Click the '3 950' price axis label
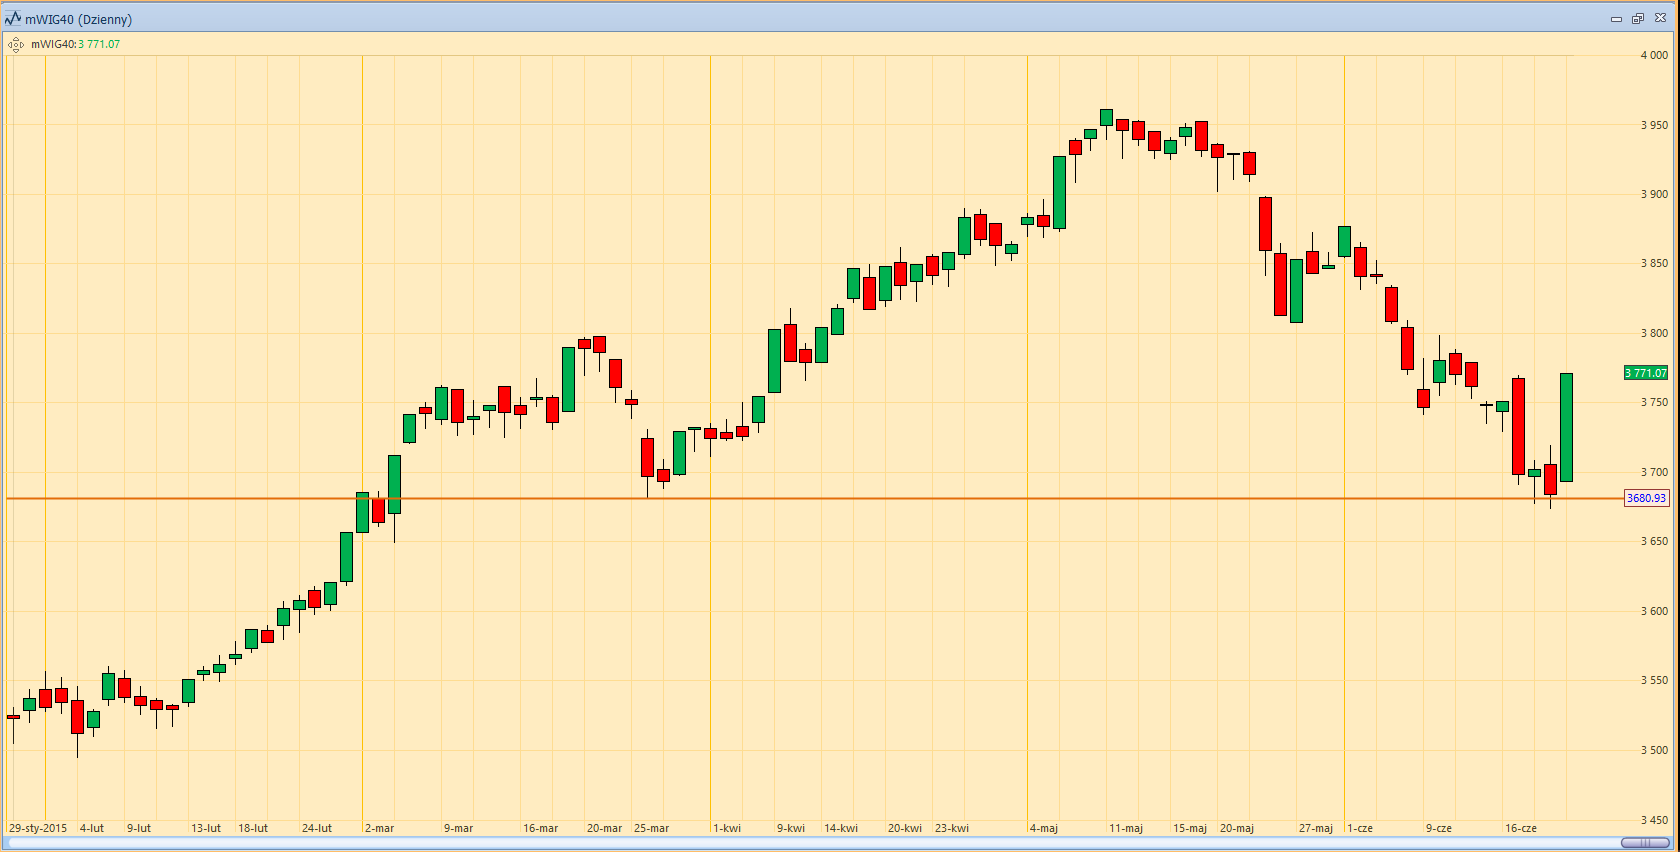This screenshot has height=852, width=1680. [x=1654, y=125]
